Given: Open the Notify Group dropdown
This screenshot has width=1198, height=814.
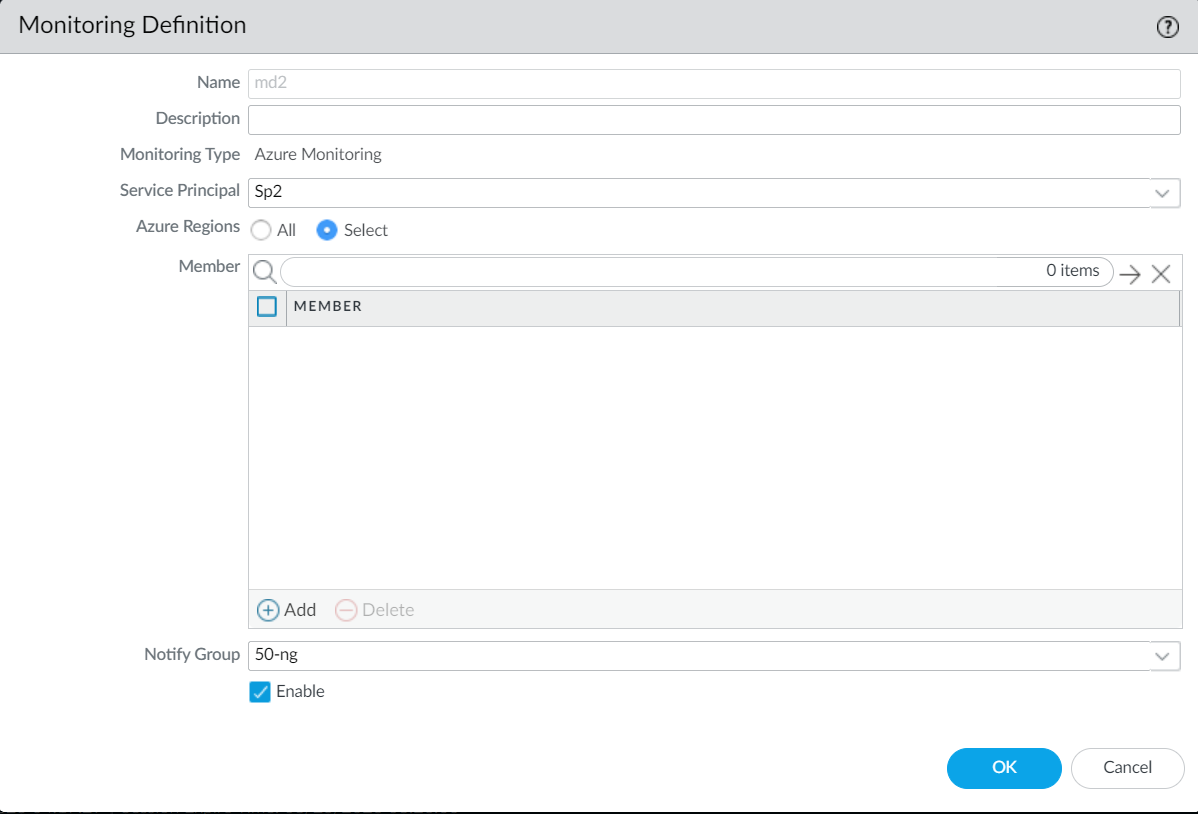Looking at the screenshot, I should pos(1162,656).
